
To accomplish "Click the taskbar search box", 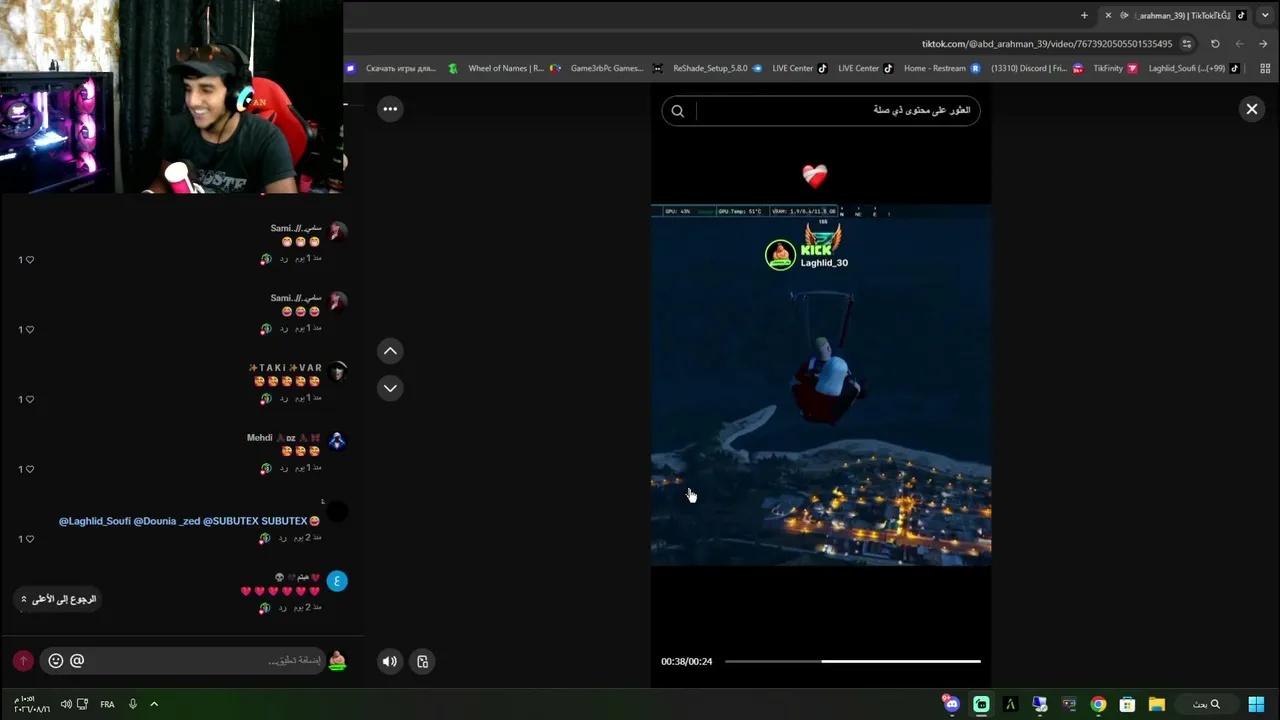I will [1205, 704].
